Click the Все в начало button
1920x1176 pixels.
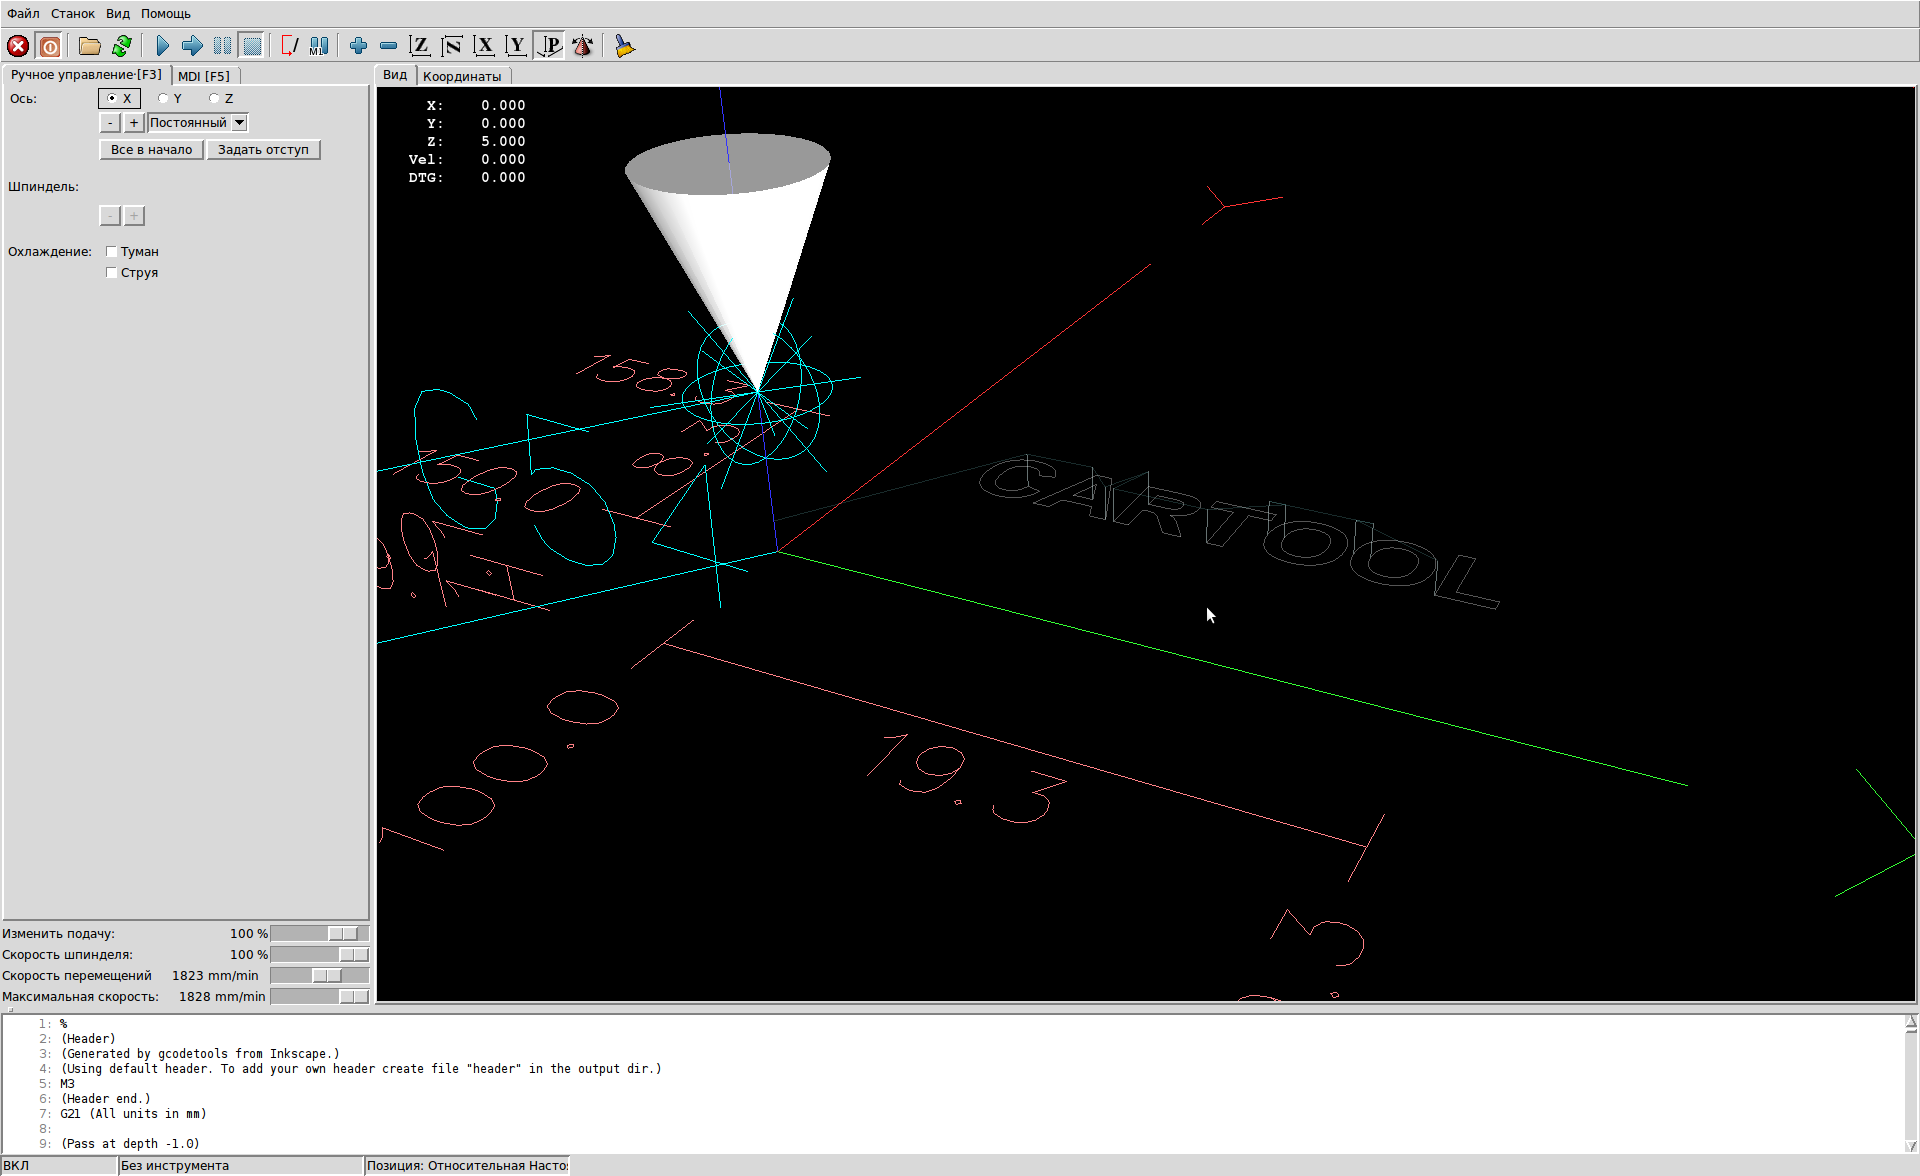(151, 150)
